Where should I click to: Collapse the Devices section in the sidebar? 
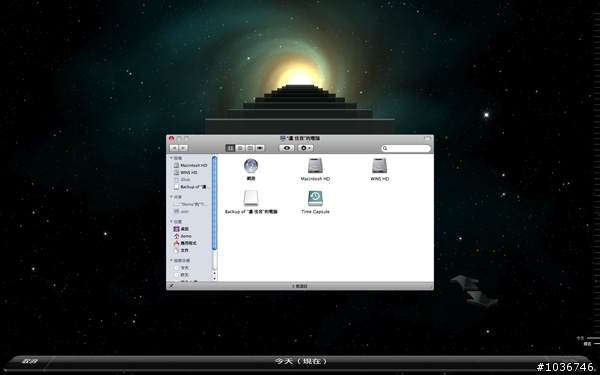[171, 158]
